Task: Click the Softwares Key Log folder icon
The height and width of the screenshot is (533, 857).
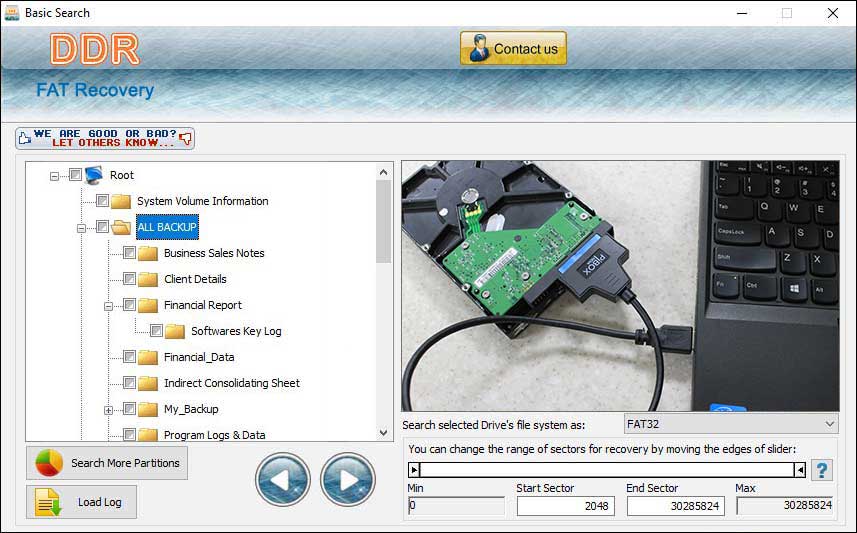Action: pyautogui.click(x=175, y=331)
